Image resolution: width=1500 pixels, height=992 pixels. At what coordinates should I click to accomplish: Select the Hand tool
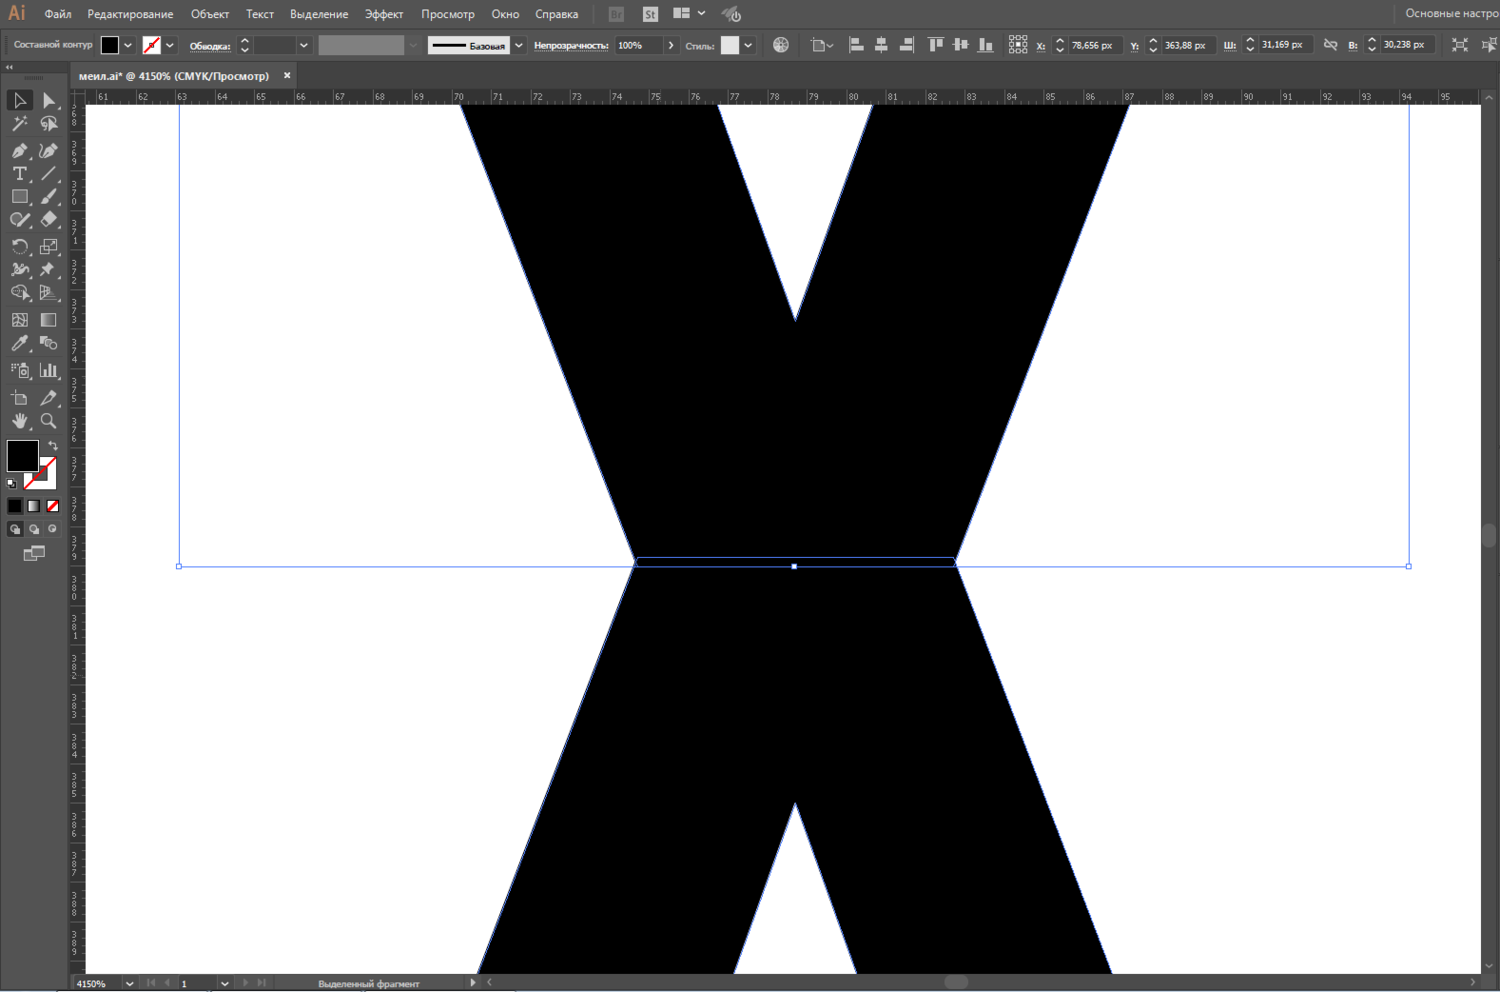click(x=19, y=421)
